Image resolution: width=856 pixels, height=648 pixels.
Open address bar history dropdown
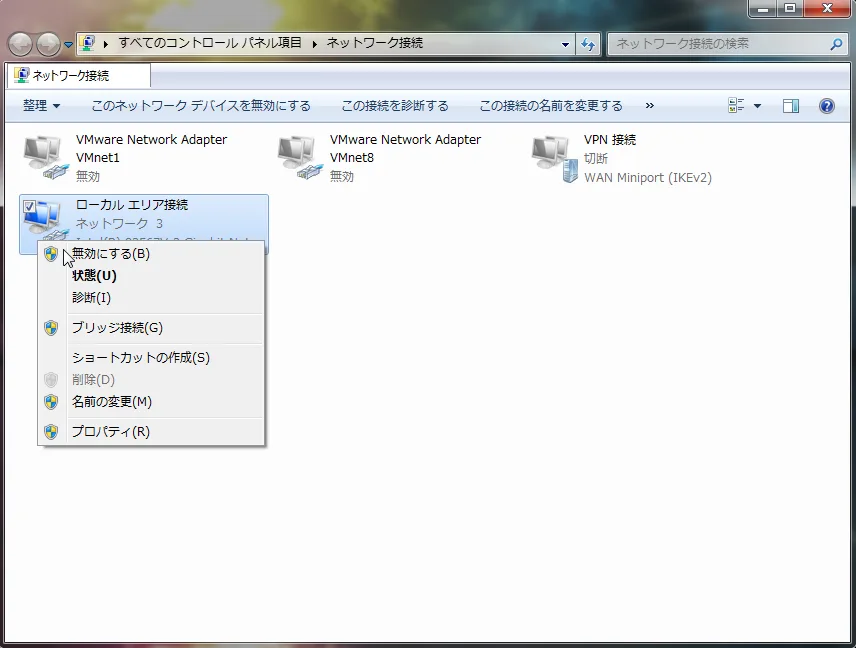(x=566, y=44)
